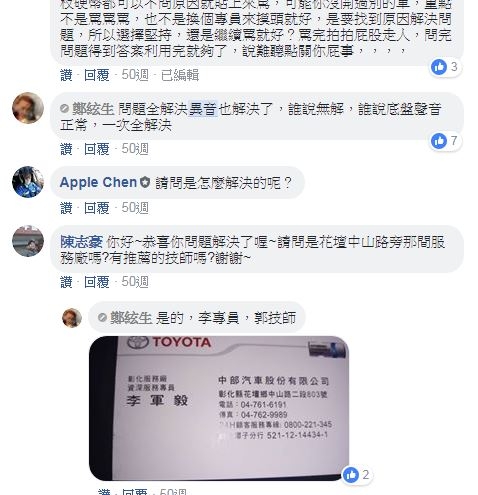Viewport: 478px width, 495px height.
Task: Open Apple Chen's profile avatar
Action: (x=28, y=182)
